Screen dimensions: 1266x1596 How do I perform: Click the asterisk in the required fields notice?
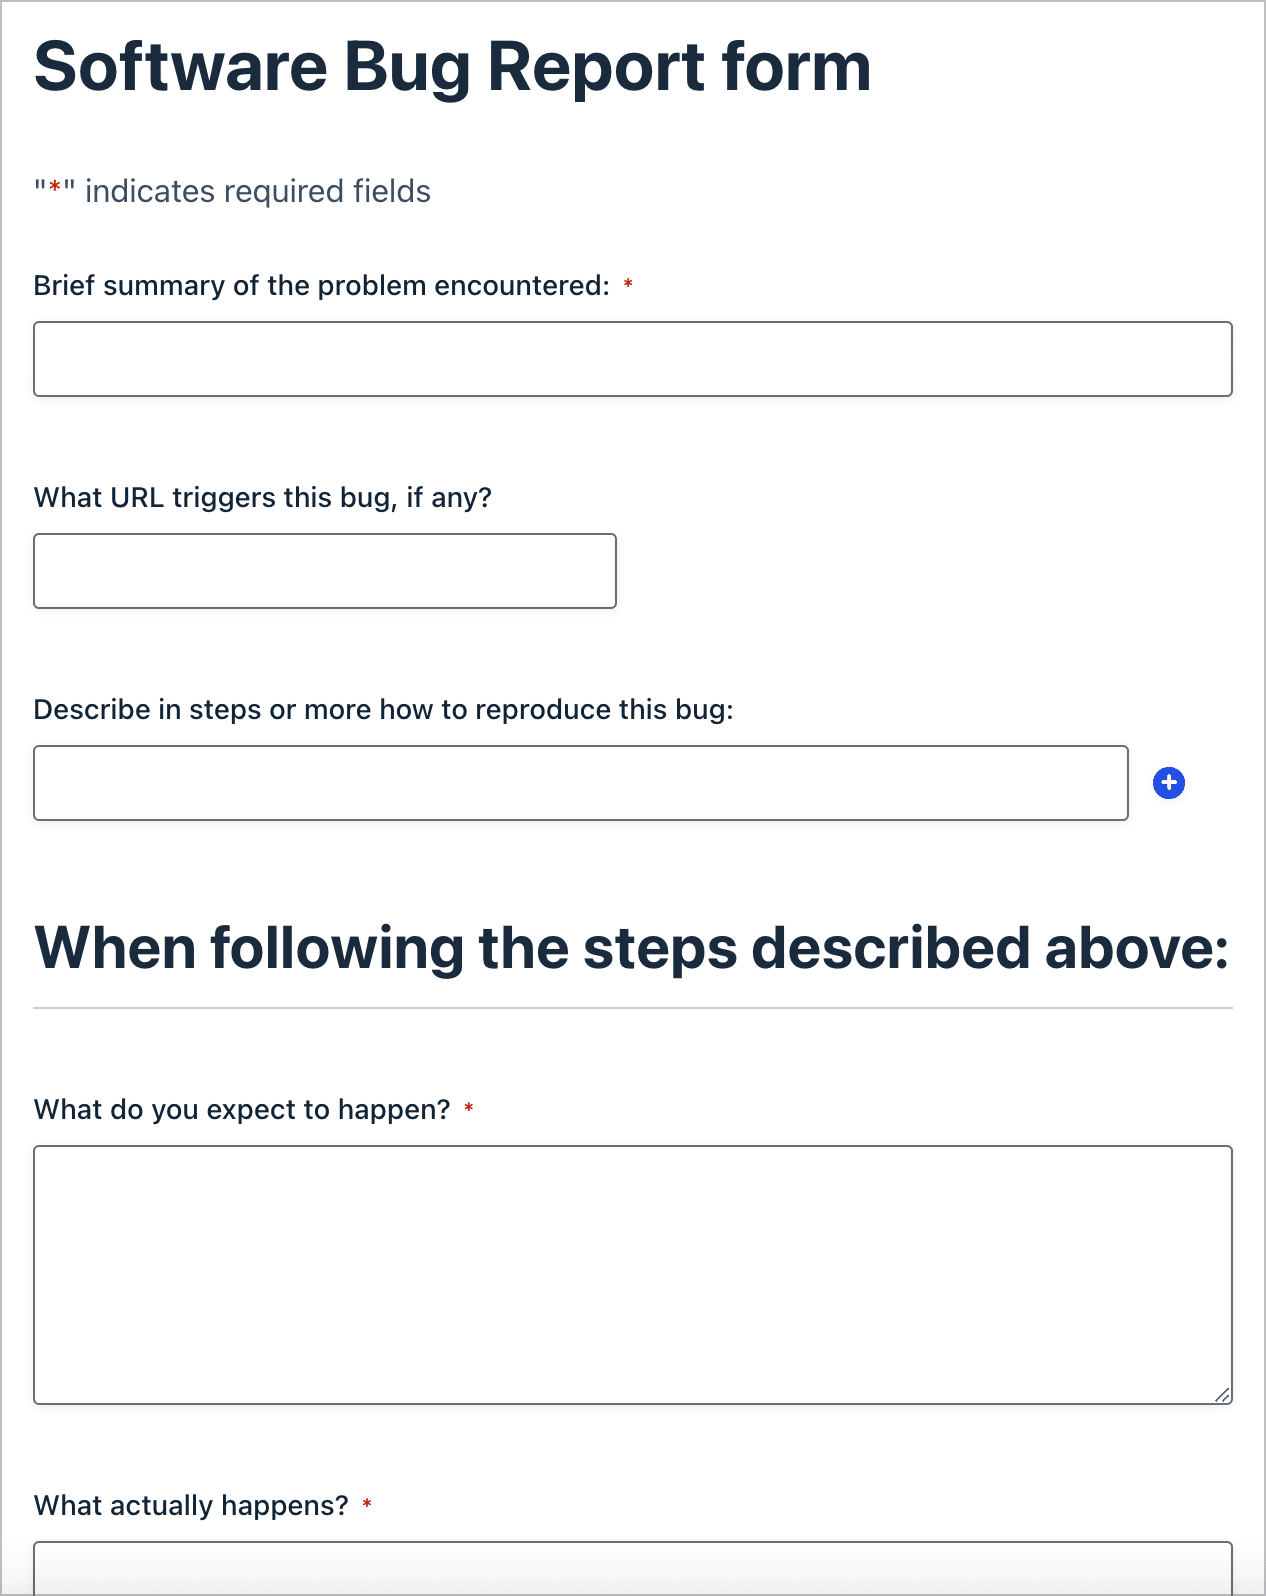55,188
